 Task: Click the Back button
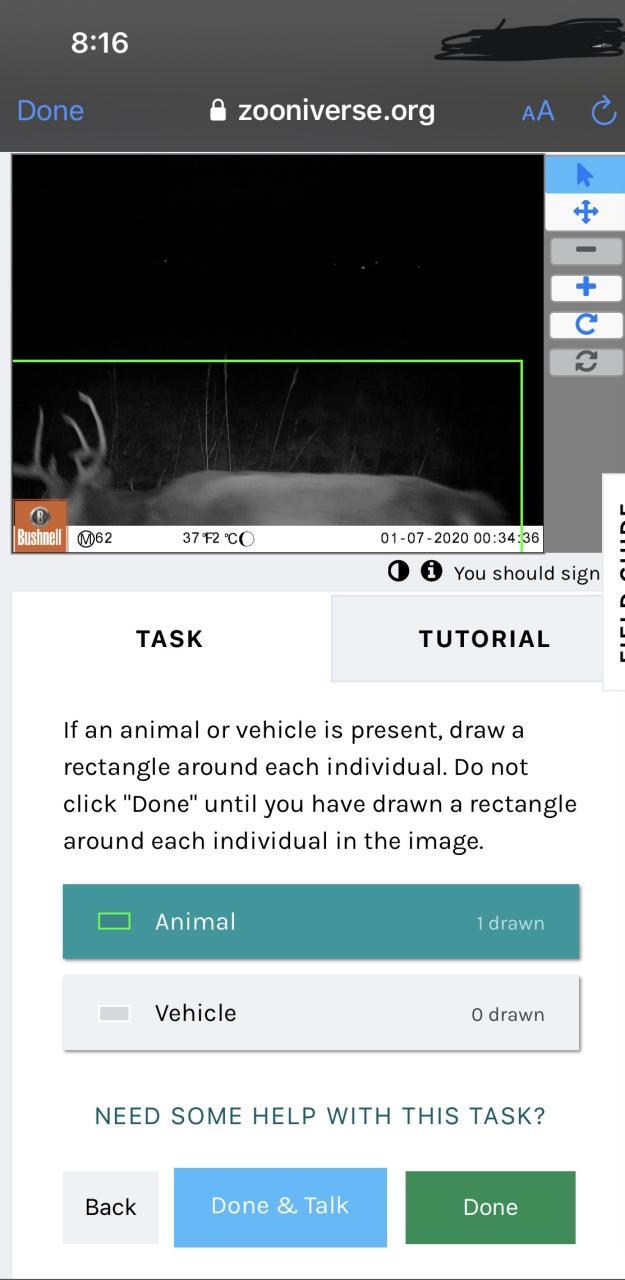pos(111,1207)
